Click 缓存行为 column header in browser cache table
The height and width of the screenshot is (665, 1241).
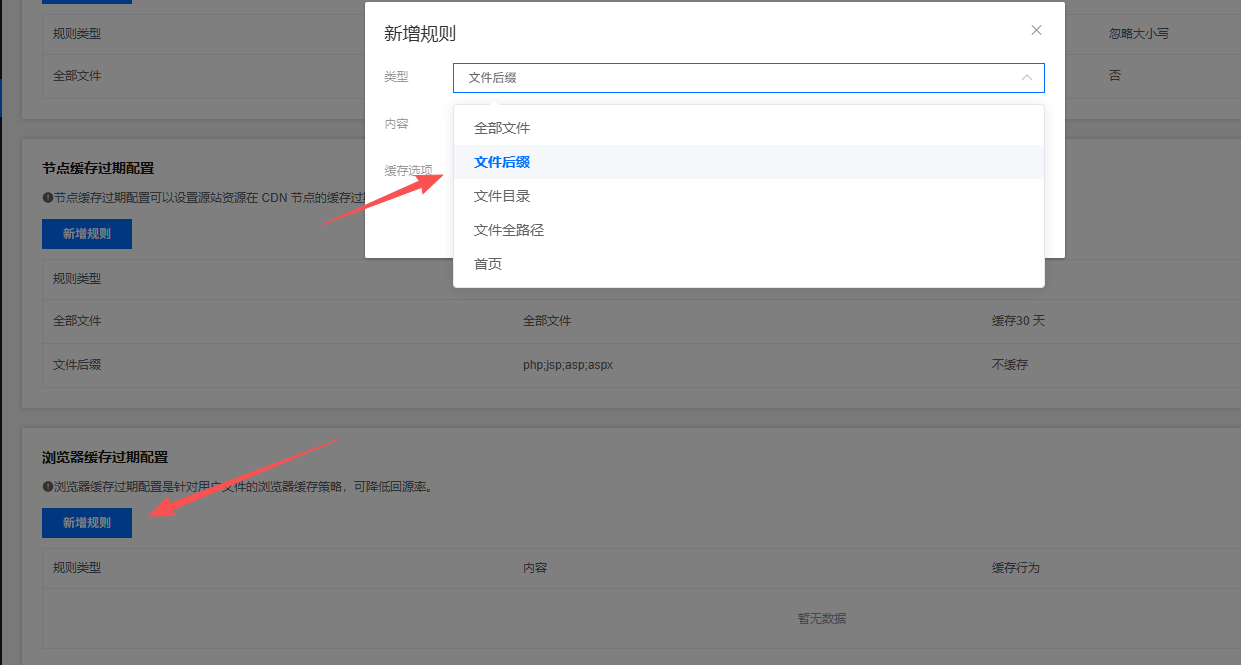(1016, 568)
